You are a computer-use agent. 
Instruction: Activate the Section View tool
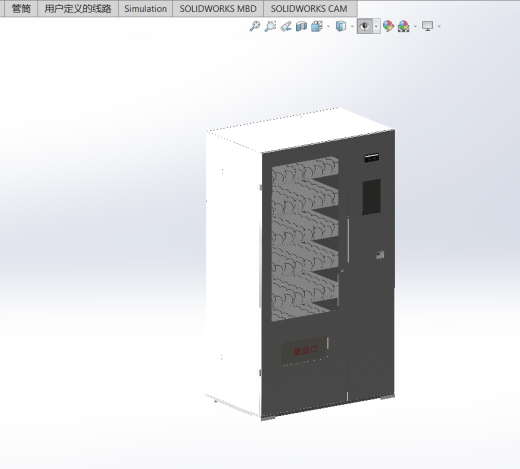[x=301, y=26]
